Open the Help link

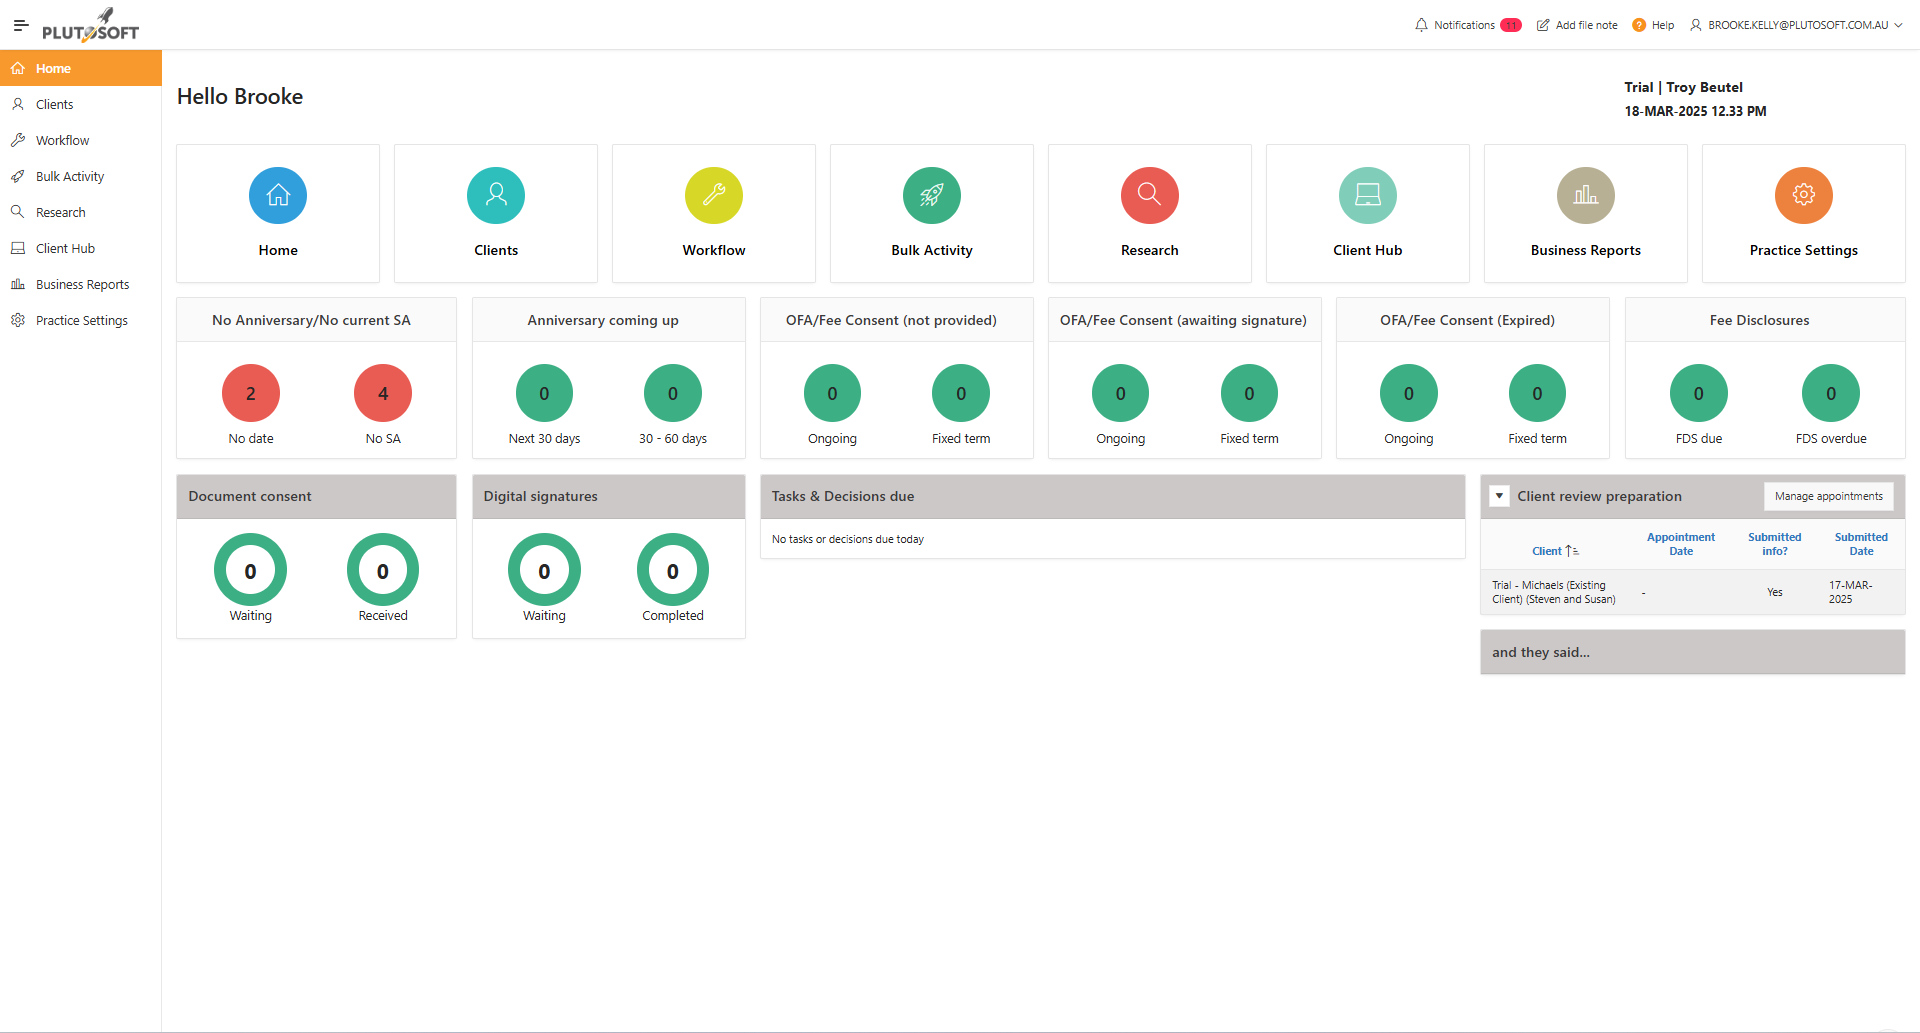click(x=1653, y=24)
